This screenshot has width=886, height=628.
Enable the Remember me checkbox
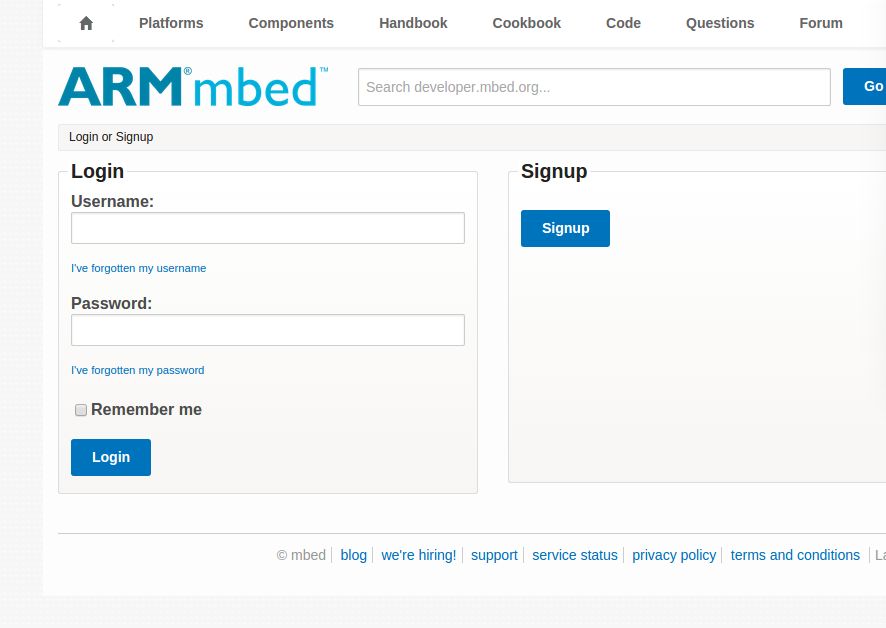coord(81,410)
